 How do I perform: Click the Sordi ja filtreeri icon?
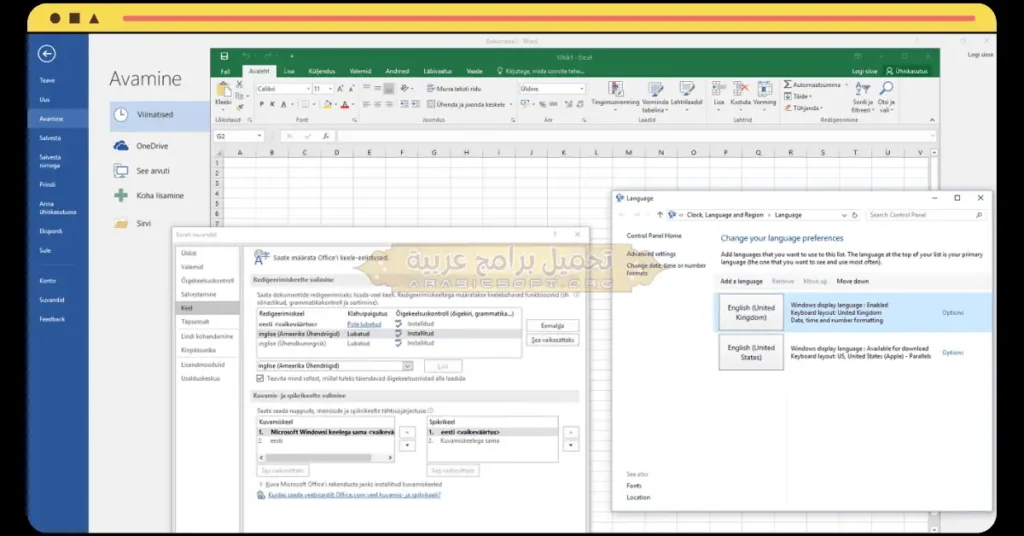[x=862, y=89]
